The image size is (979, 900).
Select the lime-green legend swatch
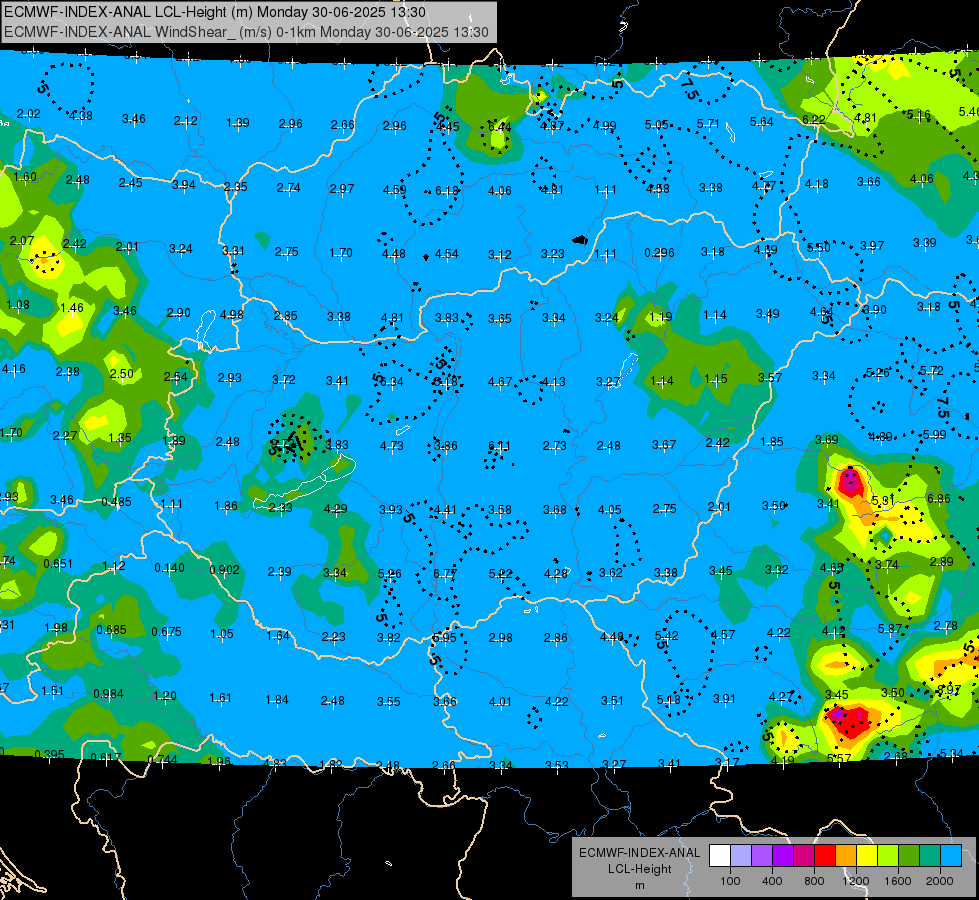[888, 856]
